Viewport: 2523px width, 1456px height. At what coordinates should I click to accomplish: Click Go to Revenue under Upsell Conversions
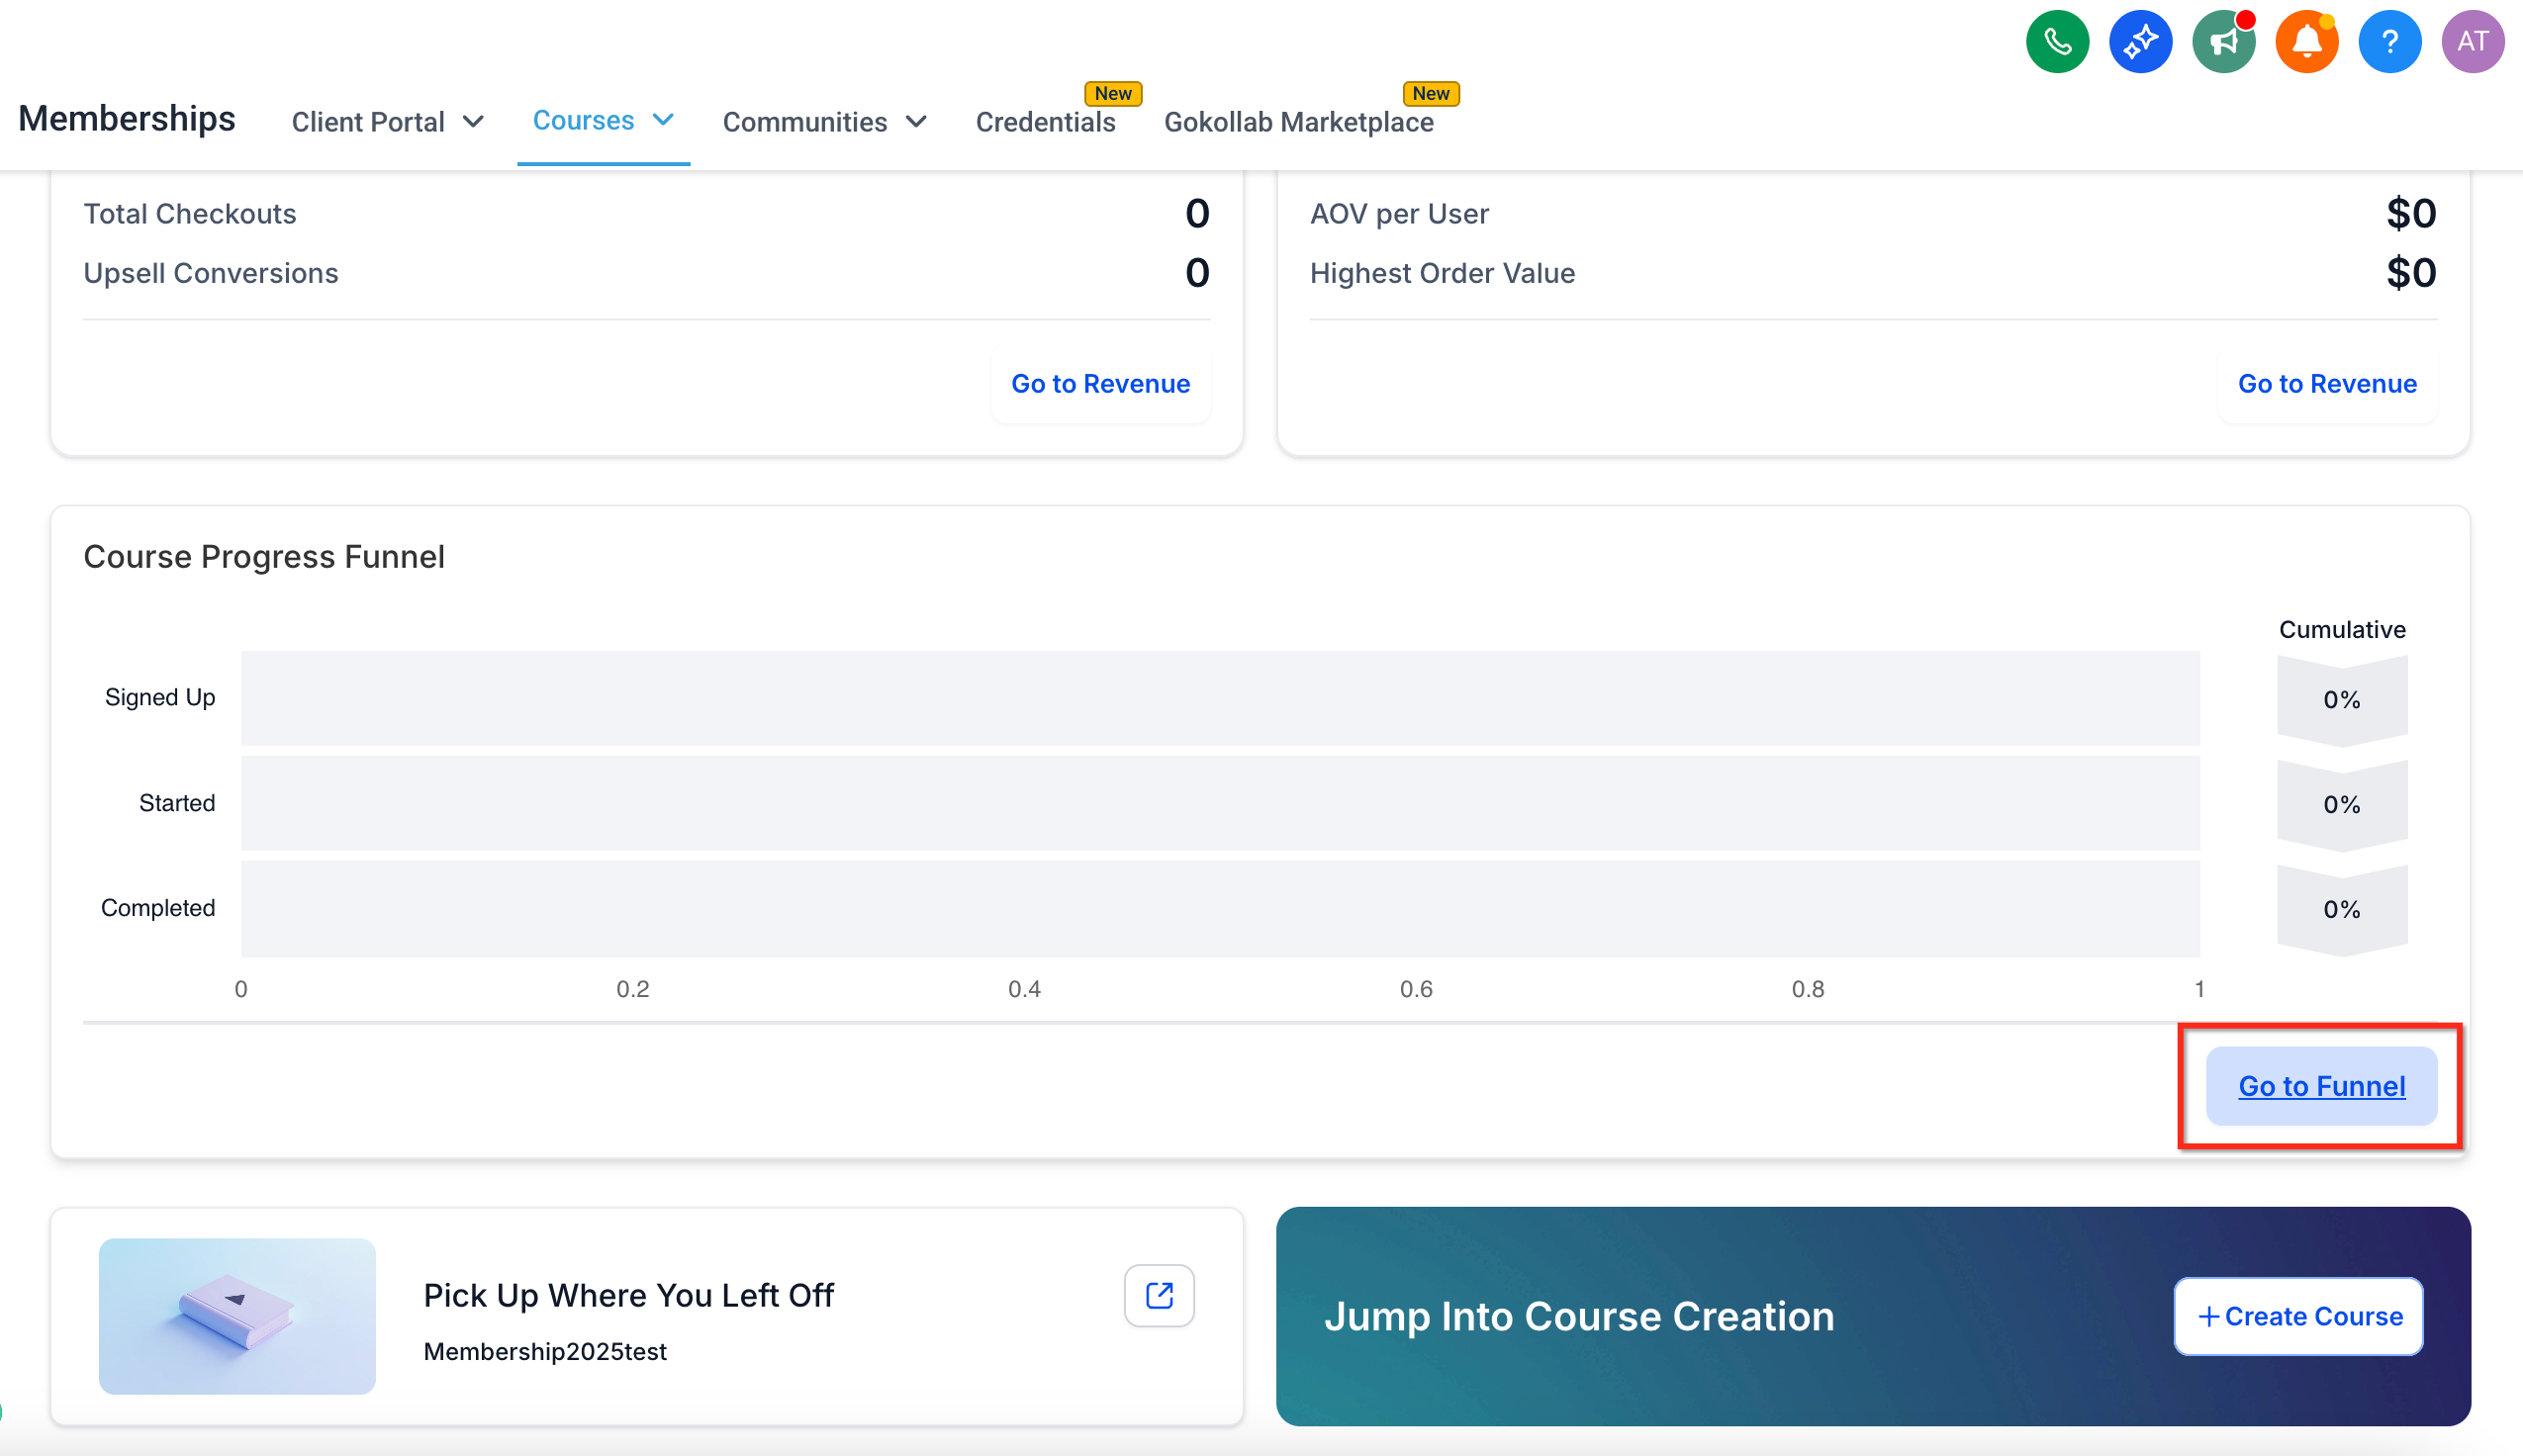click(1100, 384)
